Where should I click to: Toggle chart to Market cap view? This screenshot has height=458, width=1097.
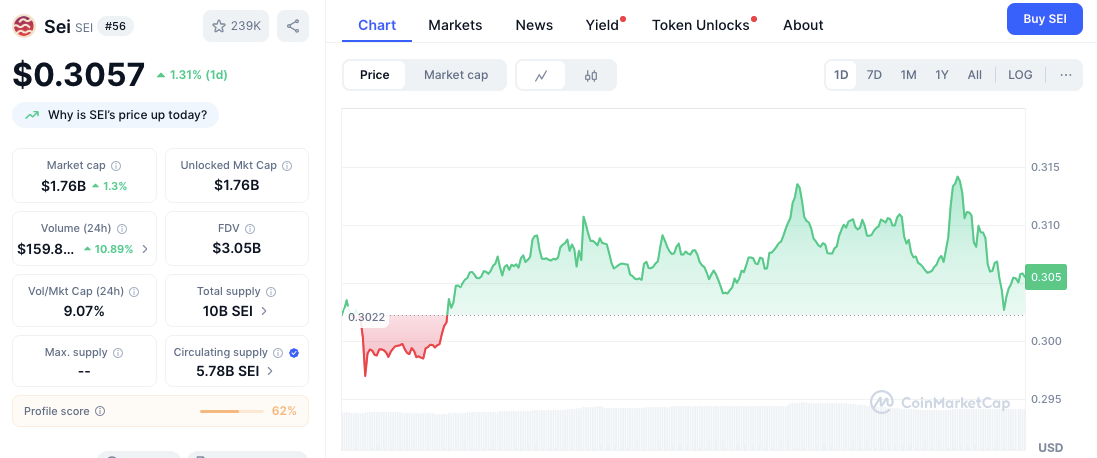point(456,75)
